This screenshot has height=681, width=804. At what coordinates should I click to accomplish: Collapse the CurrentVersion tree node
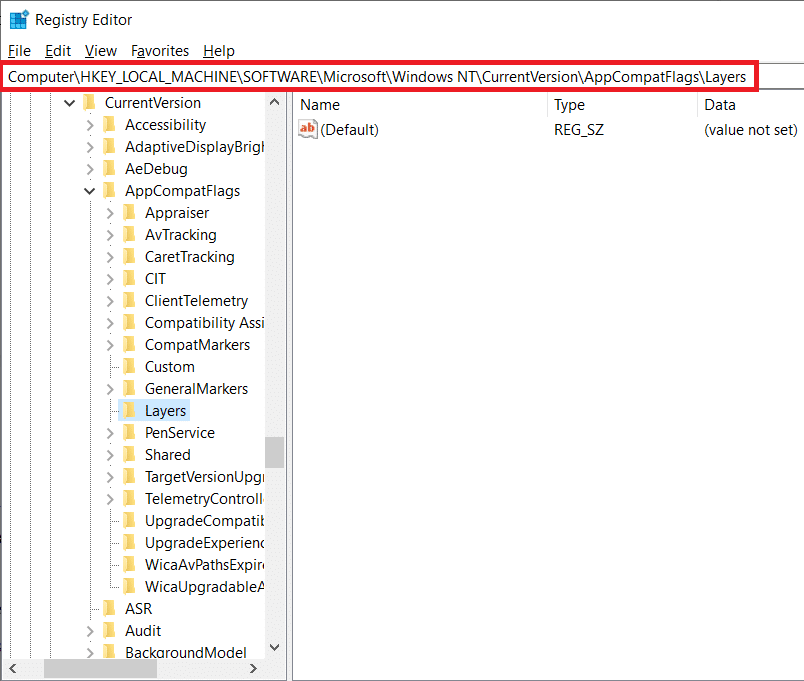[x=70, y=103]
